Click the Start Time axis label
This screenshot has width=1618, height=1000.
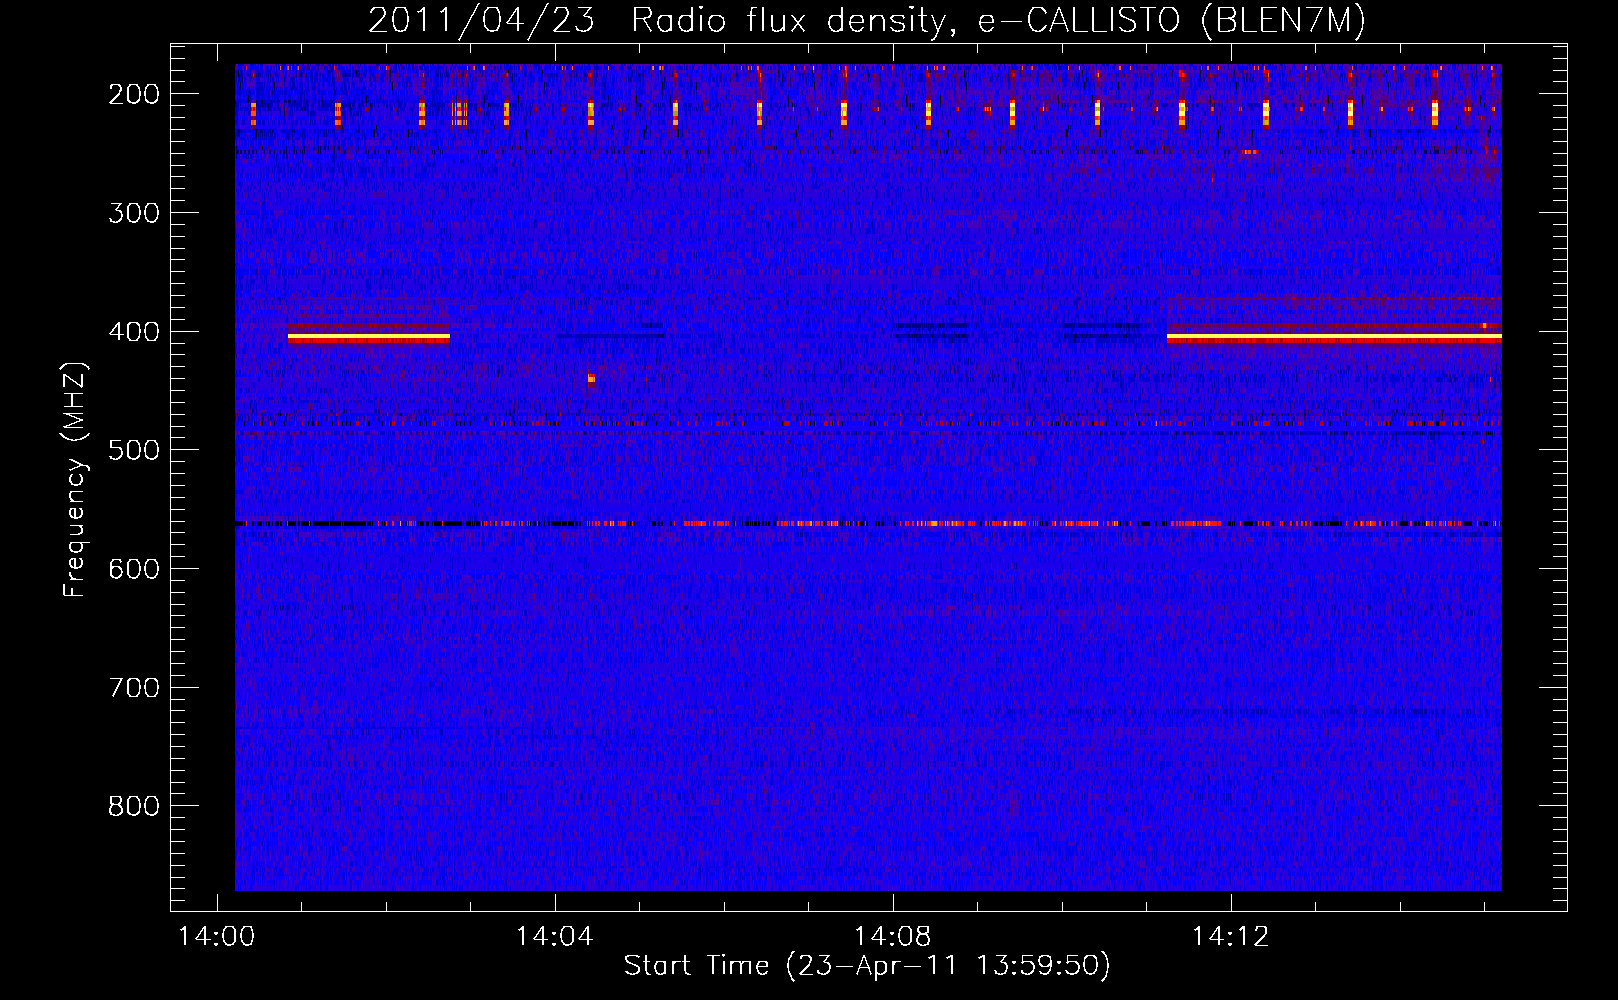click(x=867, y=966)
